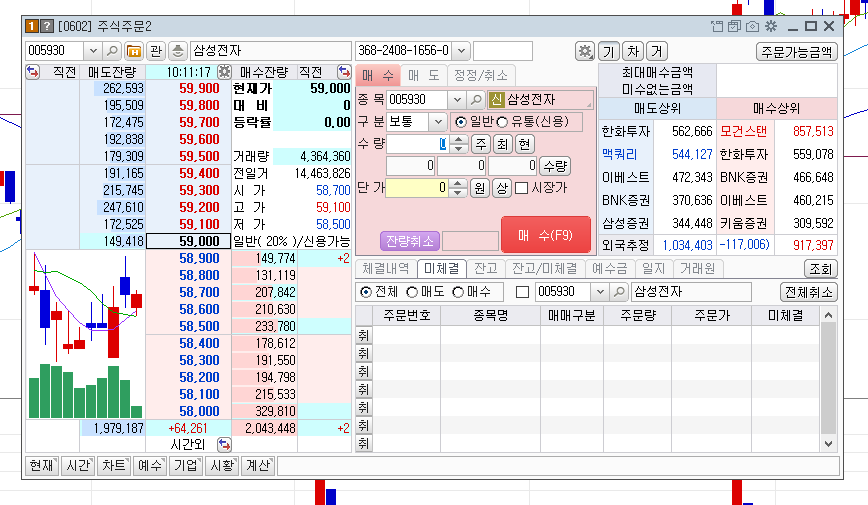The height and width of the screenshot is (505, 868).
Task: Click the red 매수(F9) buy button
Action: click(546, 235)
